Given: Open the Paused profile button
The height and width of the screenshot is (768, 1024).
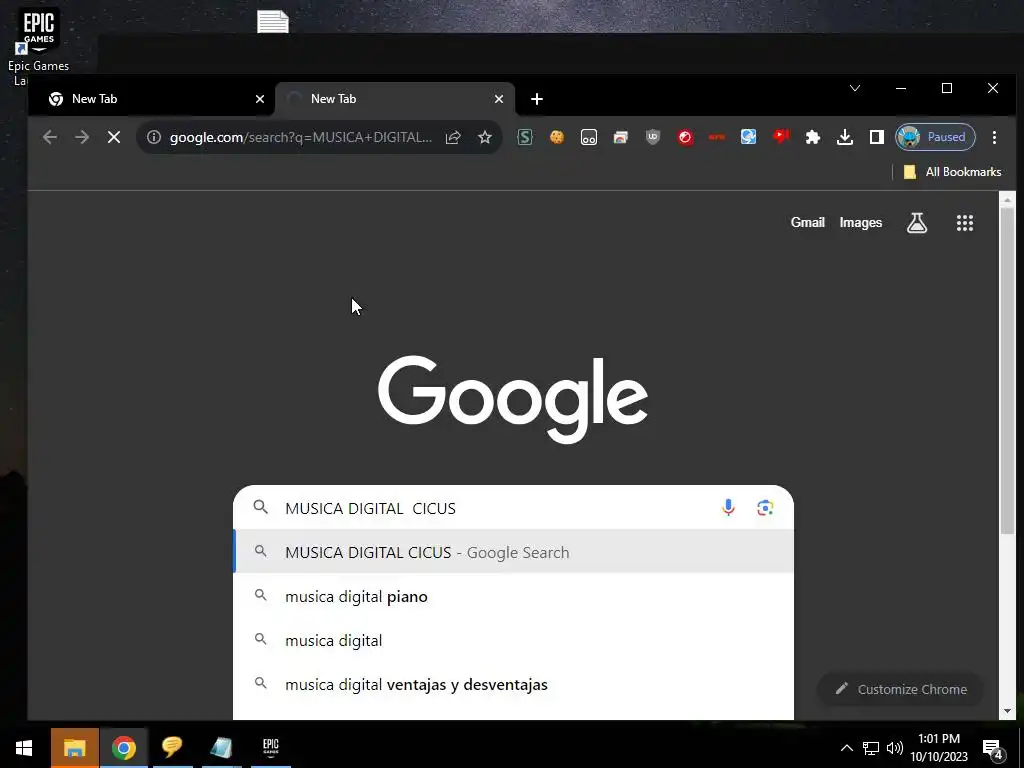Looking at the screenshot, I should pyautogui.click(x=935, y=137).
